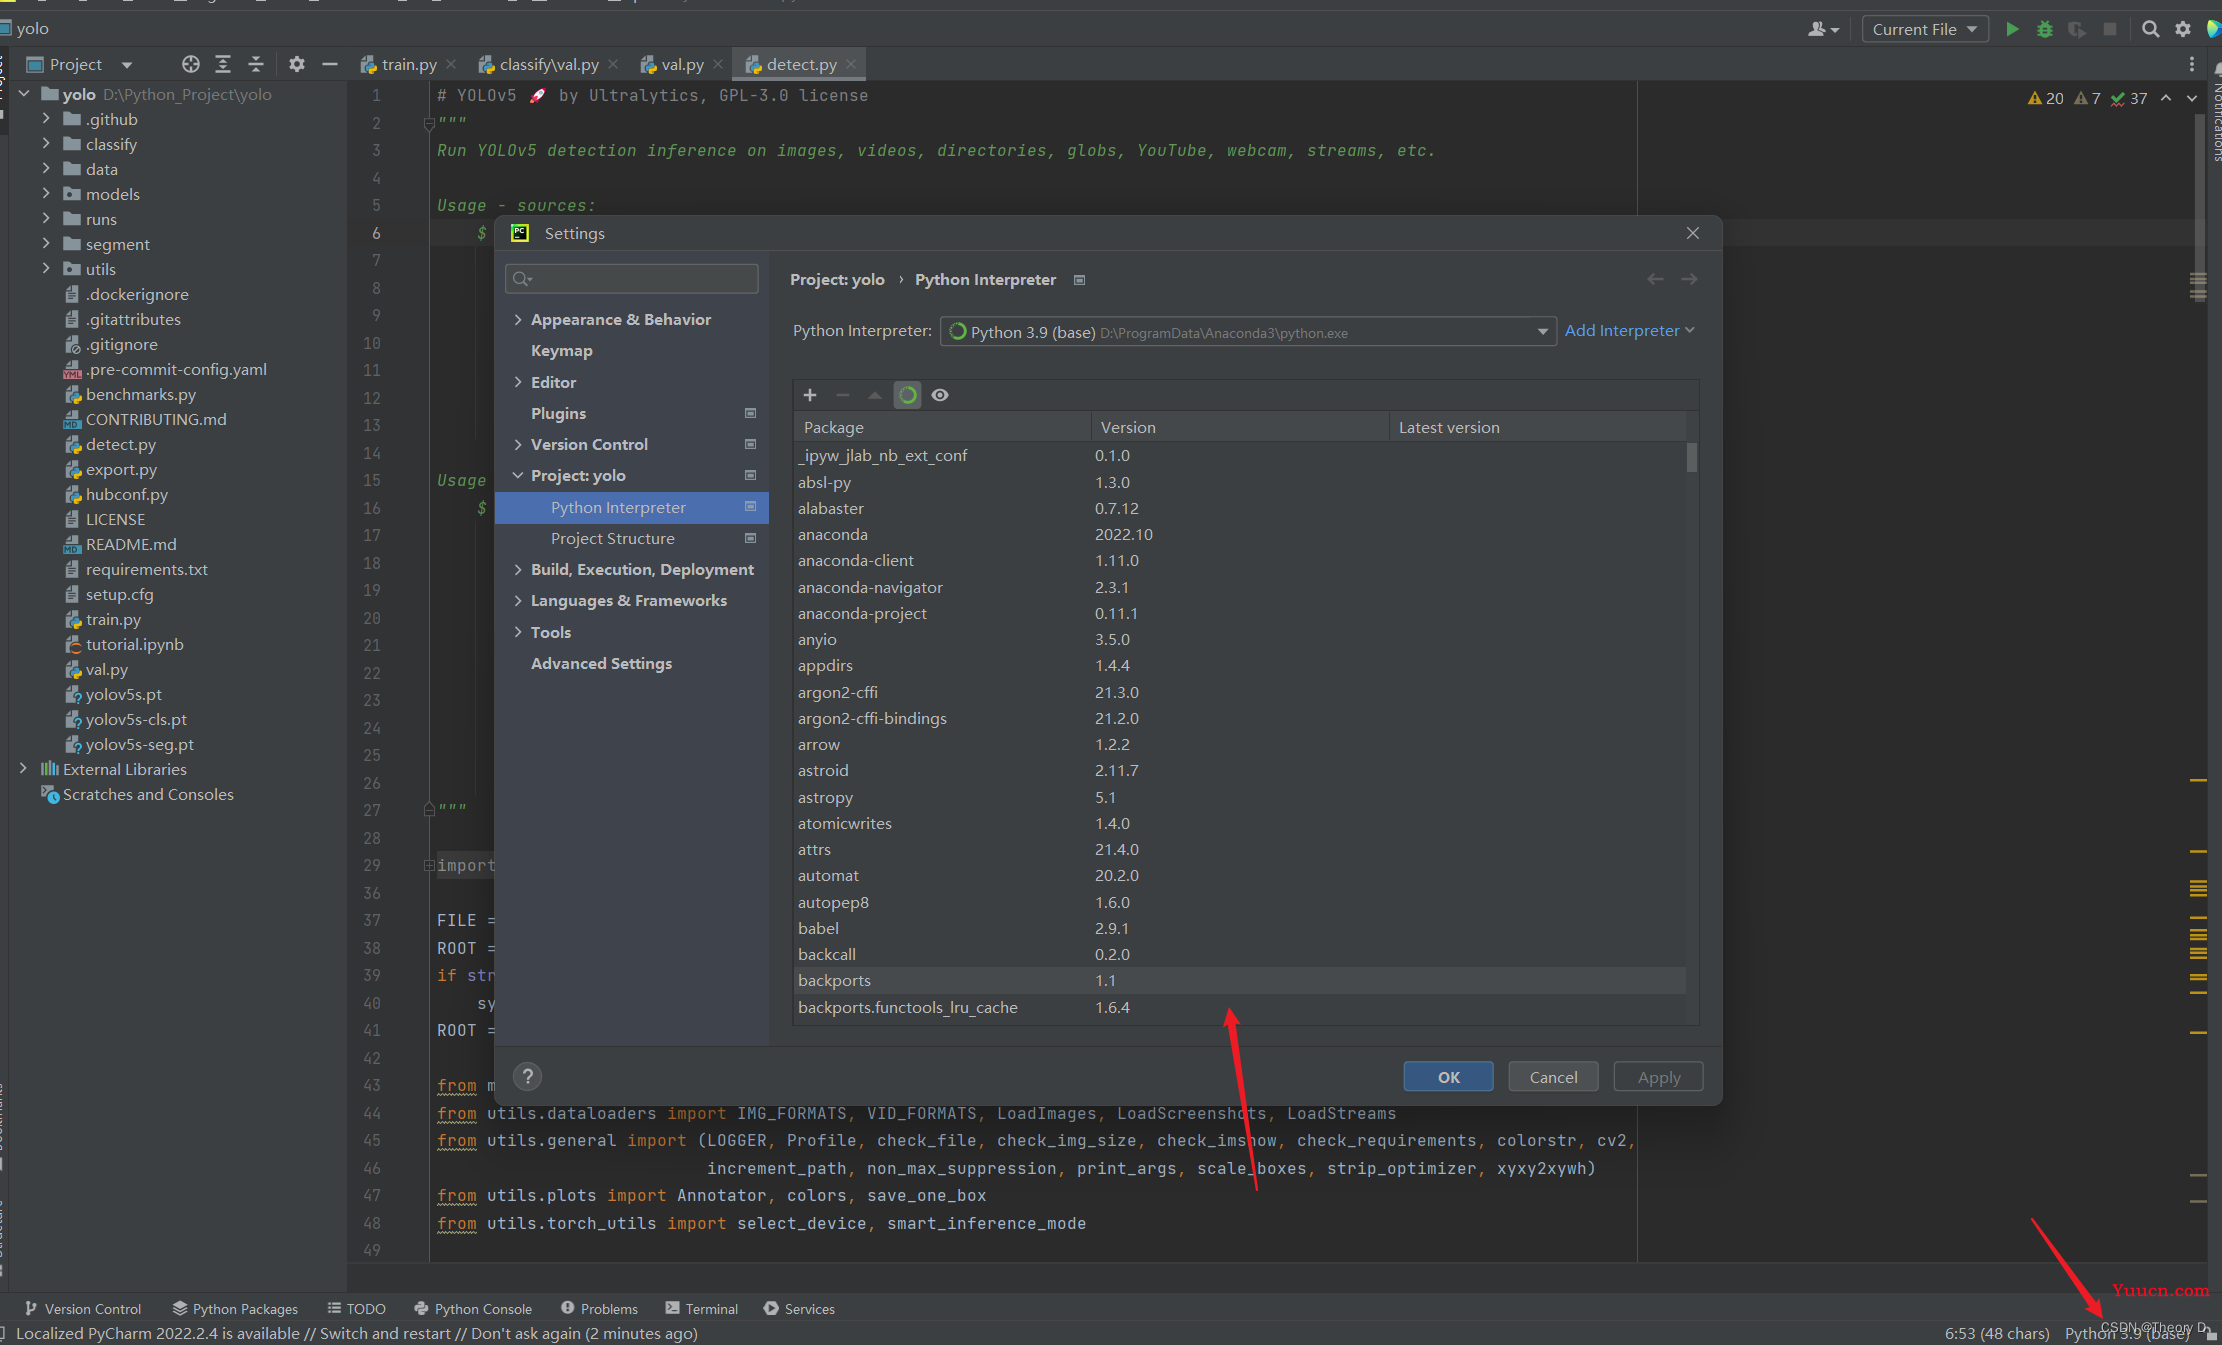Screen dimensions: 2222x1345
Task: Select the anaconda-navigator package row
Action: pos(1240,587)
